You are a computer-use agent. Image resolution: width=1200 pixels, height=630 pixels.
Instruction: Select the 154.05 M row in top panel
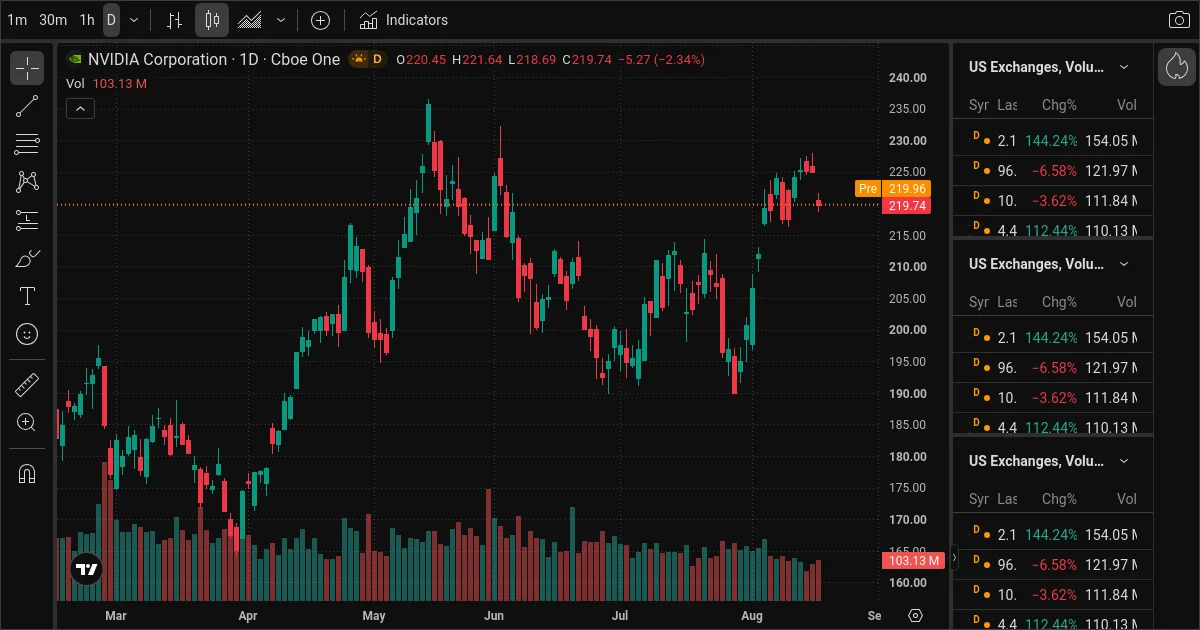pyautogui.click(x=1053, y=141)
